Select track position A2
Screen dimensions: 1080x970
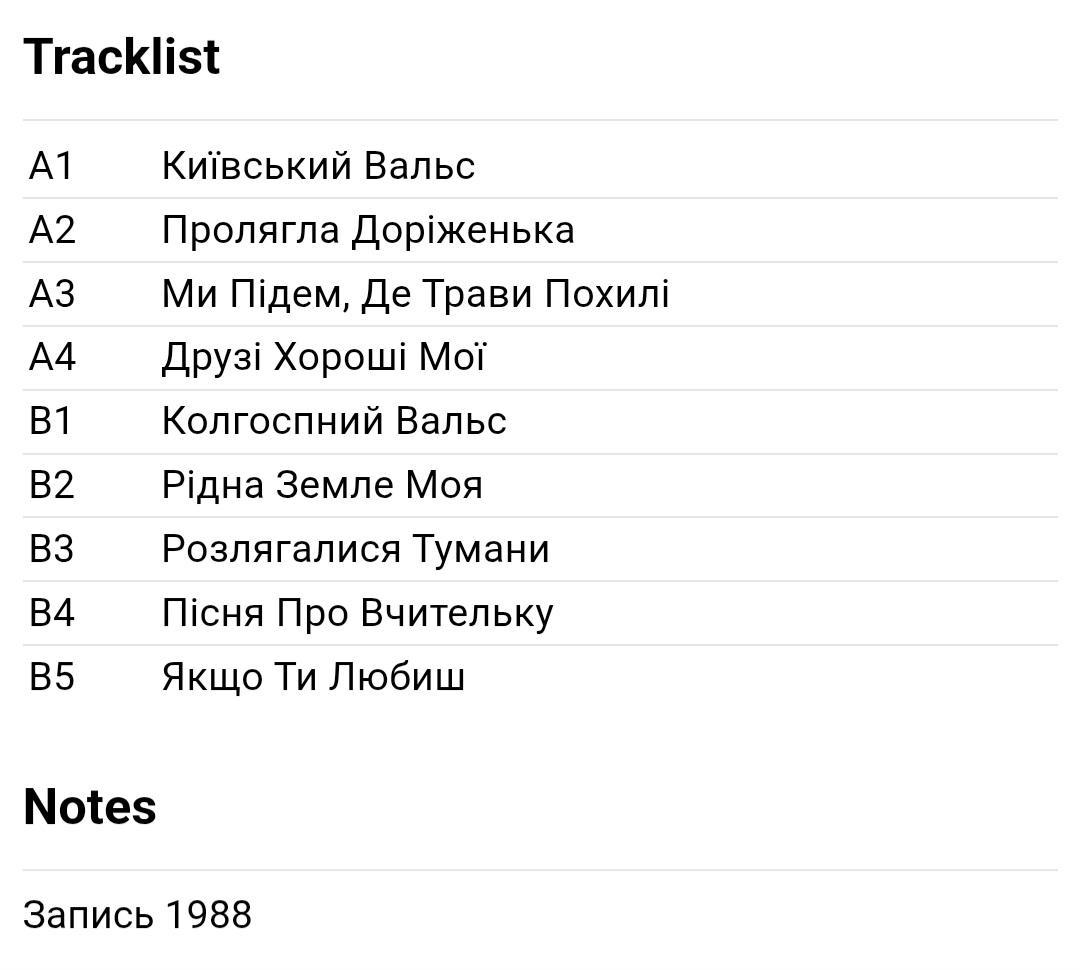52,230
